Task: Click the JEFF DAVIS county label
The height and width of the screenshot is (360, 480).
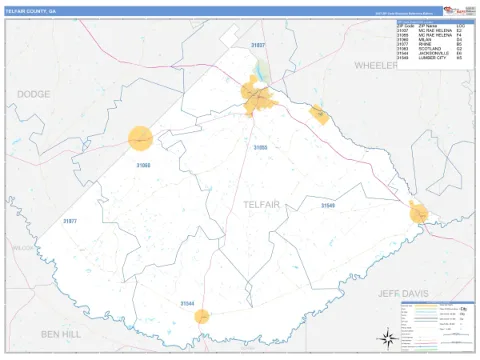Action: coord(403,294)
